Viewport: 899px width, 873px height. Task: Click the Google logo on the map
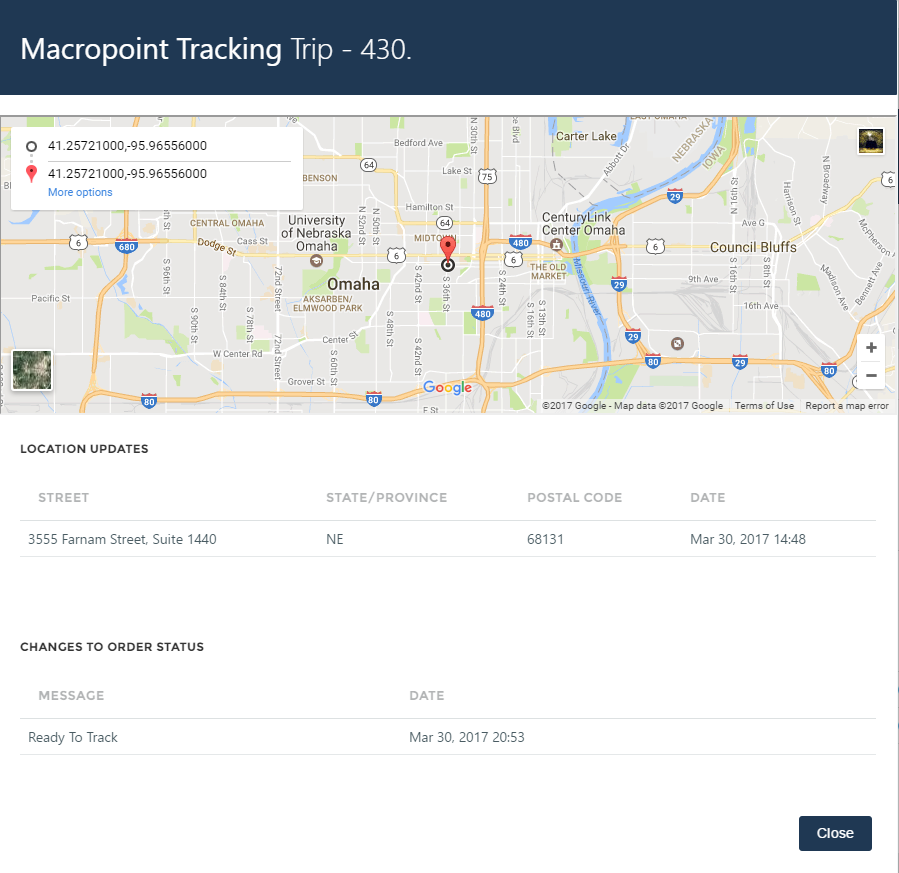pos(446,387)
